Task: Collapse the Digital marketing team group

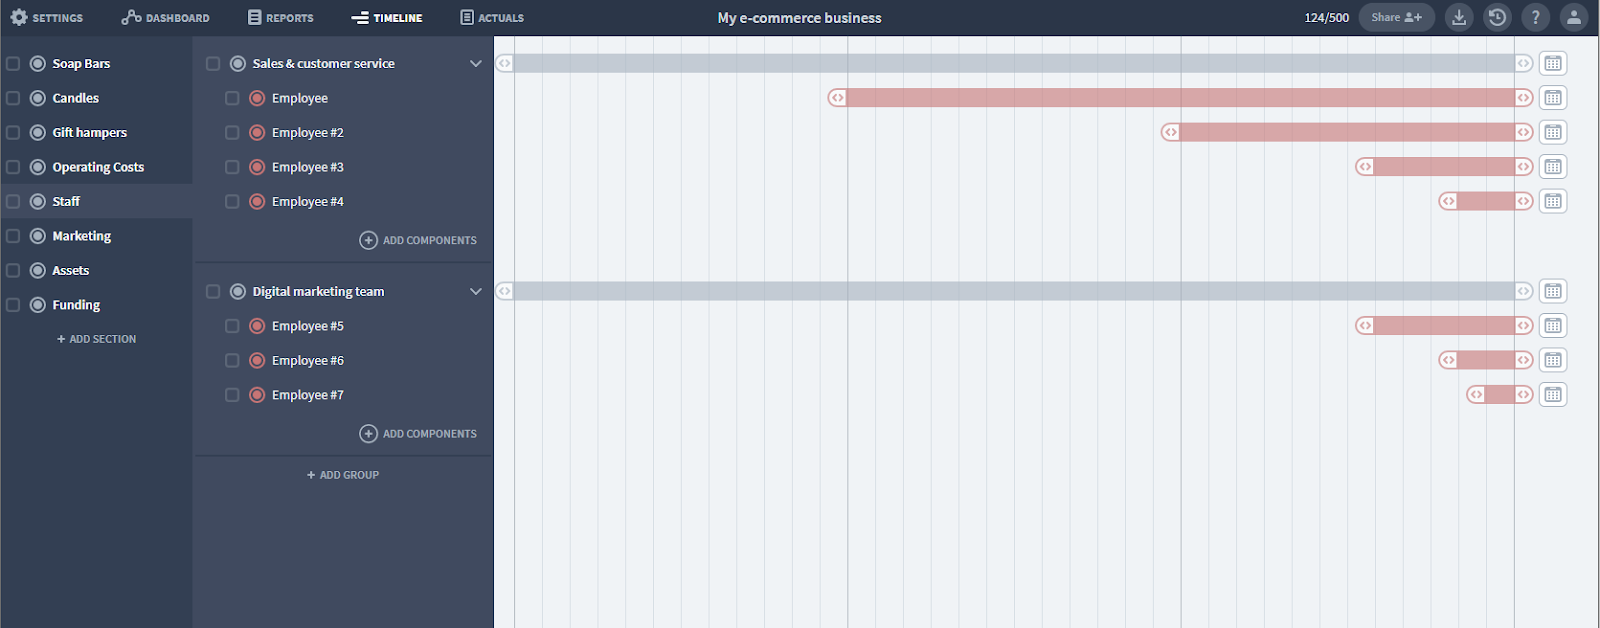Action: [476, 291]
